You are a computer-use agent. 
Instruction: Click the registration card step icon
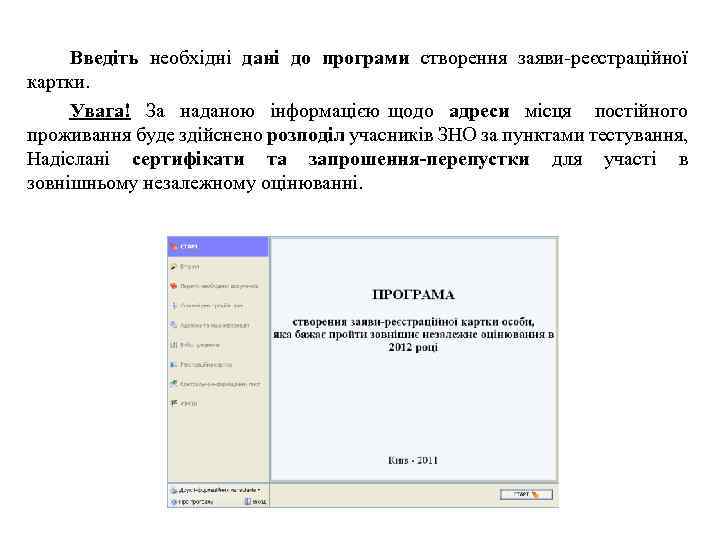174,365
